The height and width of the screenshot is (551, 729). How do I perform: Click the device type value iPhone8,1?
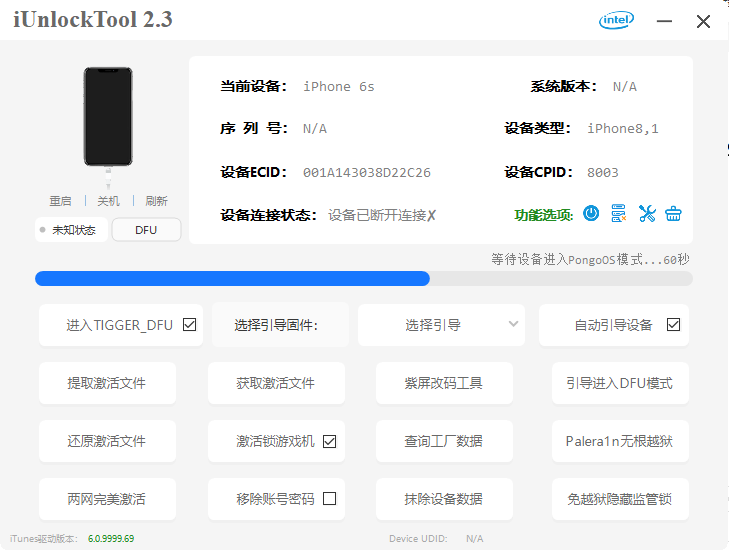[623, 129]
